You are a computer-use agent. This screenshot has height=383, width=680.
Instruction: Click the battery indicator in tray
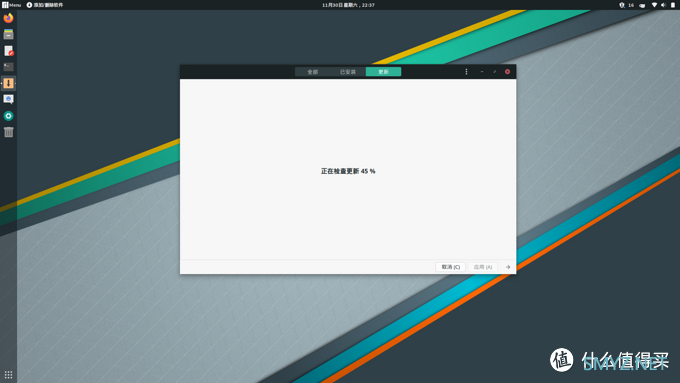coord(673,5)
